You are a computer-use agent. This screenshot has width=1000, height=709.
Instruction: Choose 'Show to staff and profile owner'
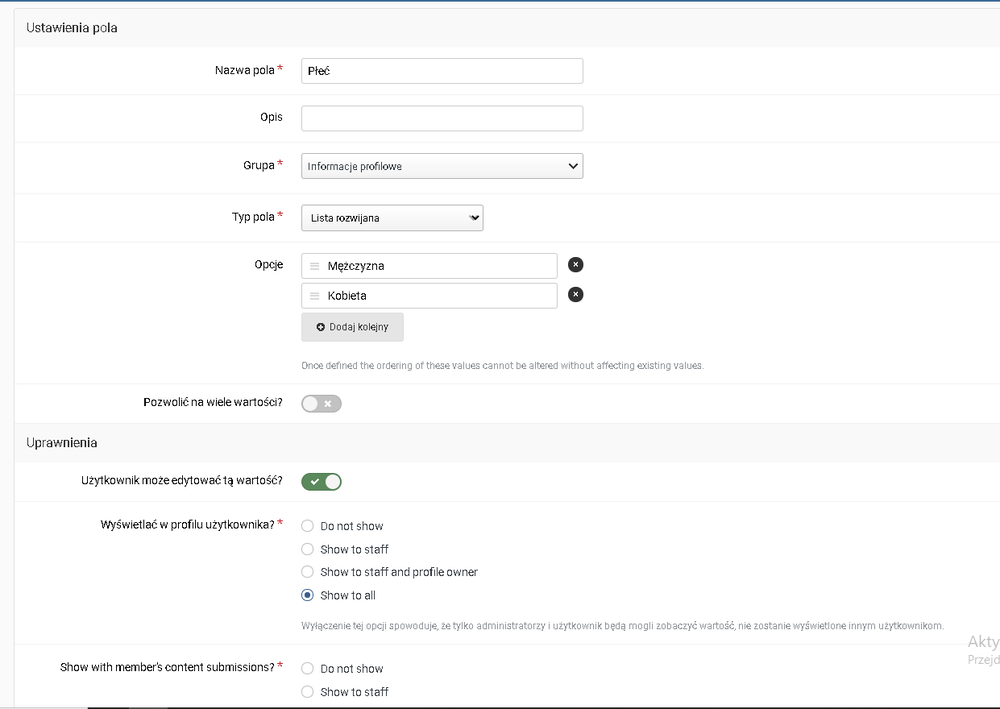(x=308, y=572)
